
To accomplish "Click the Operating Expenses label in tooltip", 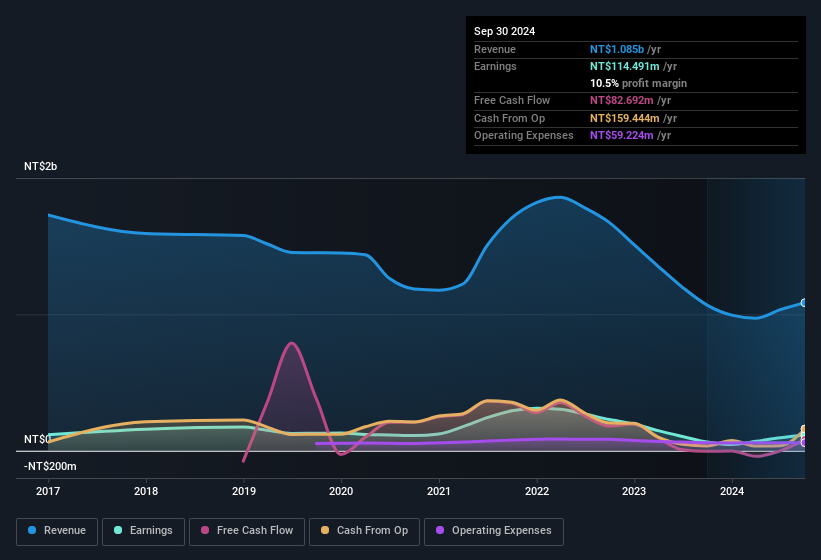I will [x=524, y=136].
